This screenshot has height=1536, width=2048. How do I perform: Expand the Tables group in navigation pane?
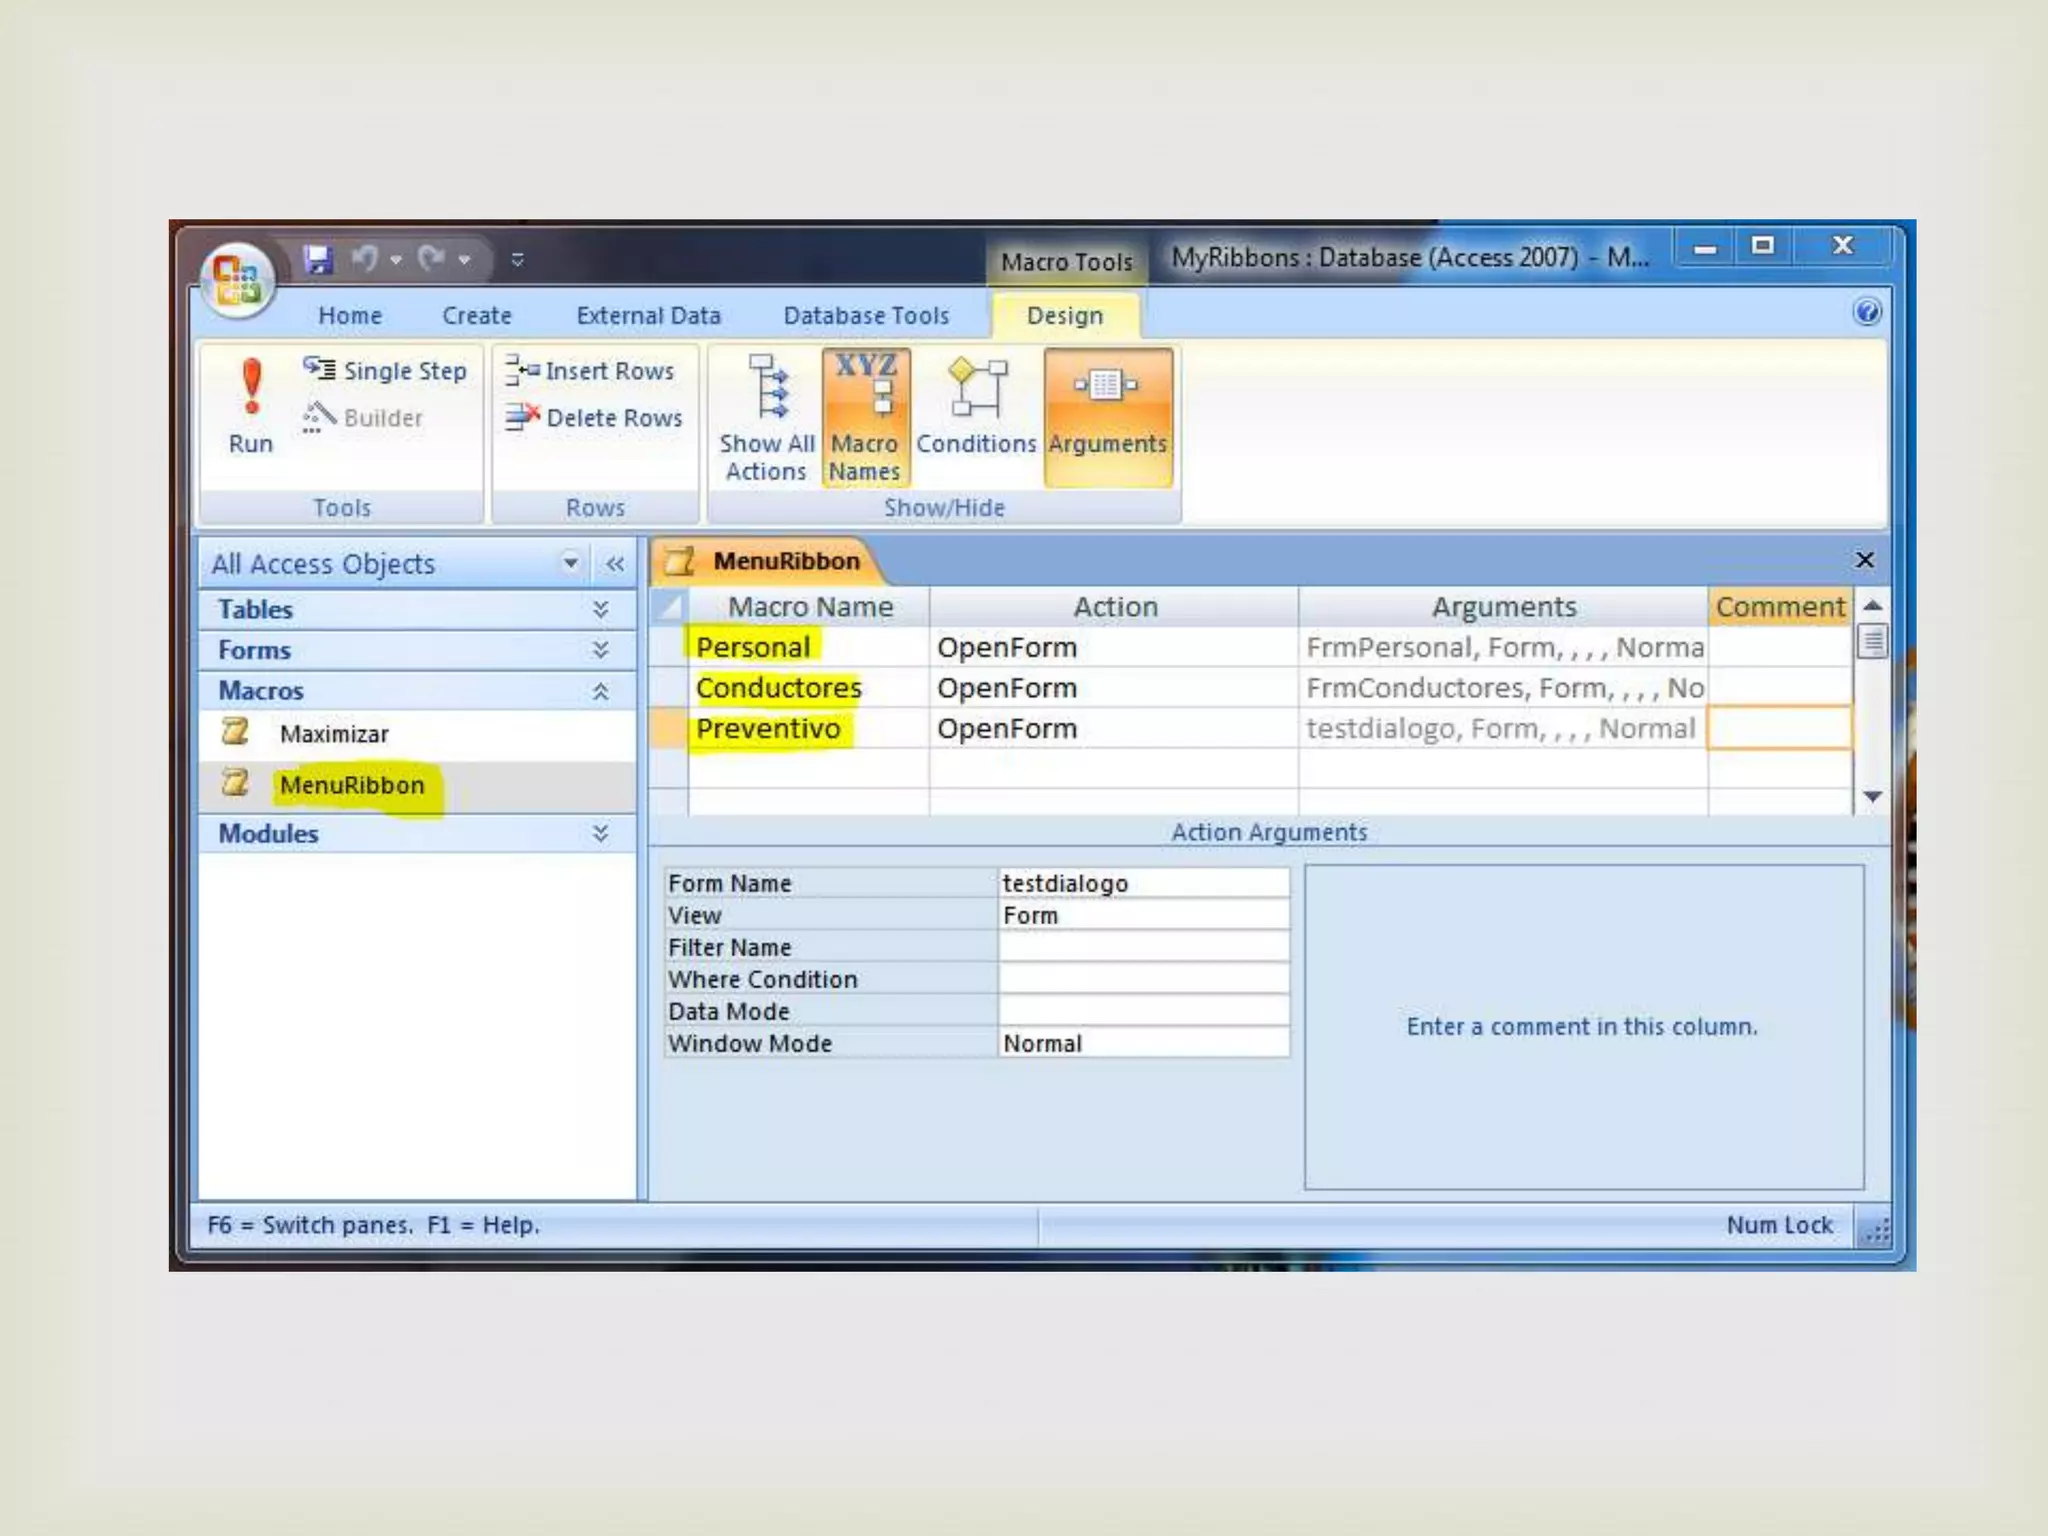tap(600, 609)
